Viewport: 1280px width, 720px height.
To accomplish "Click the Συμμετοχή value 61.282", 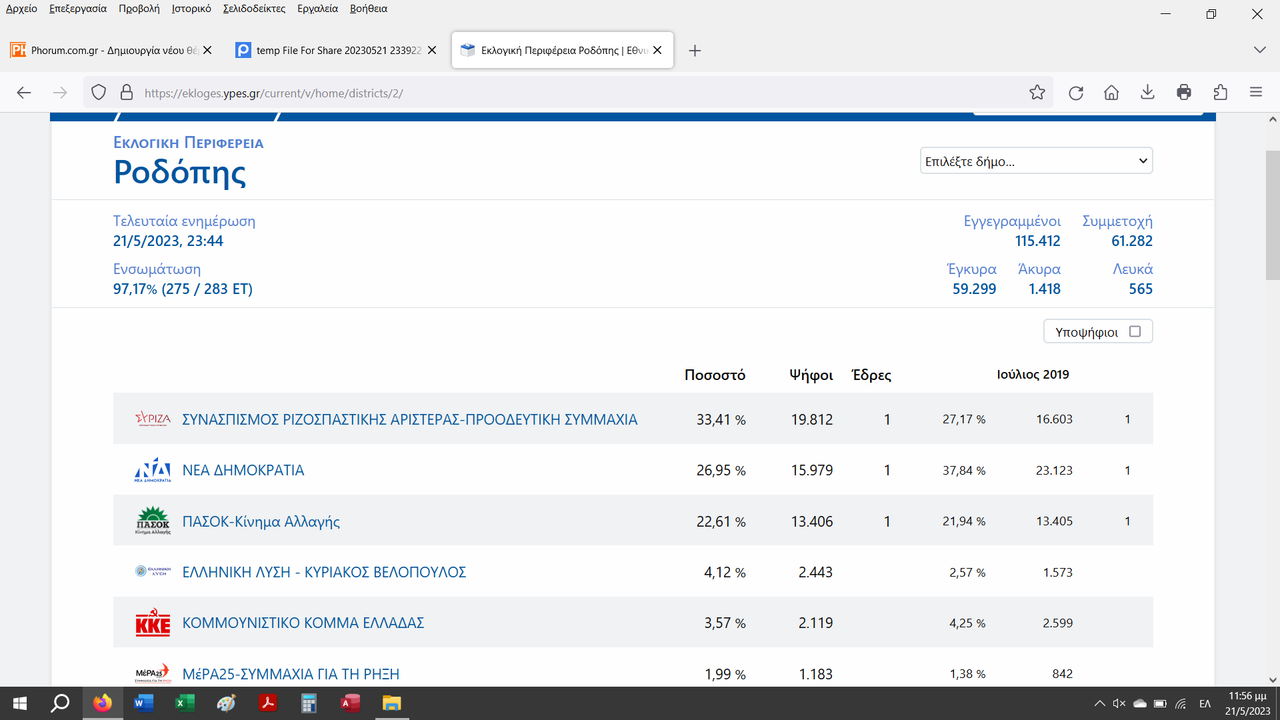I will [x=1131, y=241].
